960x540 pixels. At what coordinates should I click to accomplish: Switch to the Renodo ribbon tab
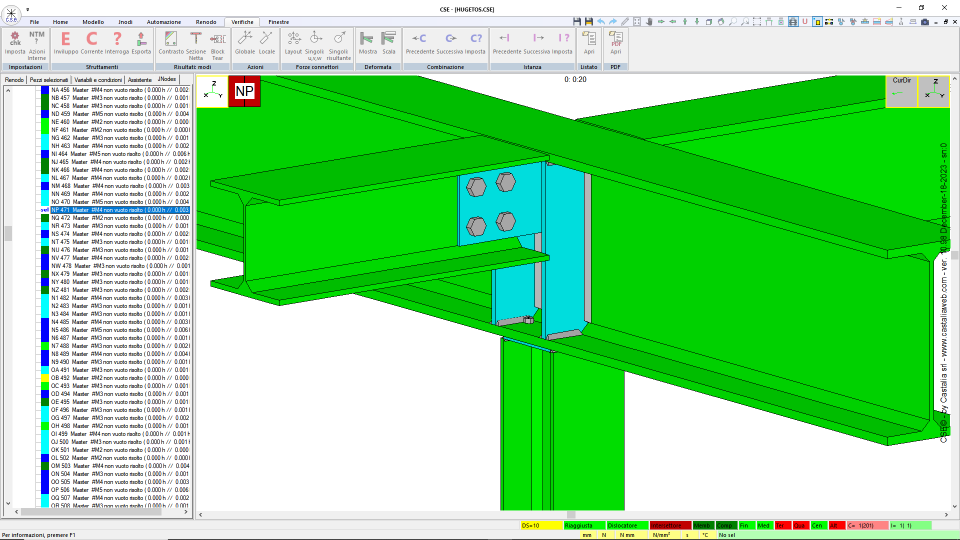(206, 22)
